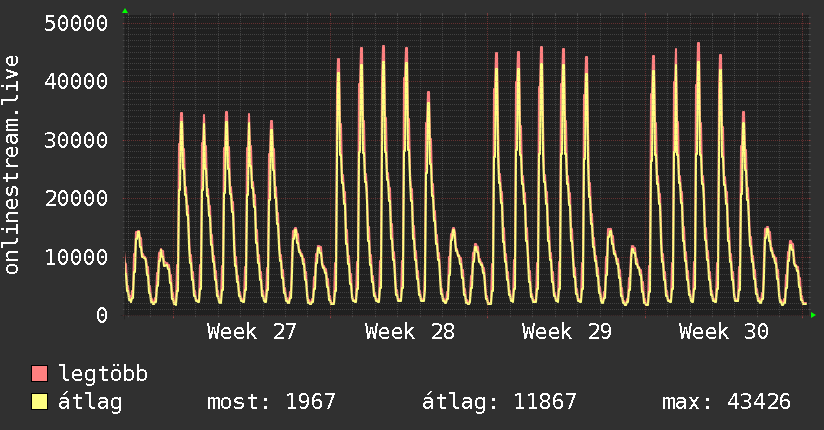Click the Week 27 axis label
The height and width of the screenshot is (430, 824).
(x=252, y=332)
